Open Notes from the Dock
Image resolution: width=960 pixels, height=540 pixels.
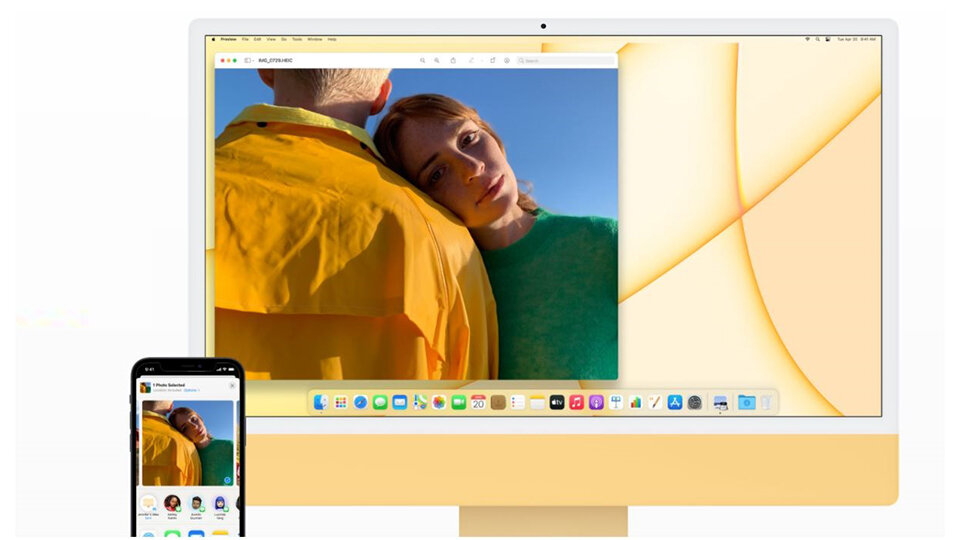[537, 402]
